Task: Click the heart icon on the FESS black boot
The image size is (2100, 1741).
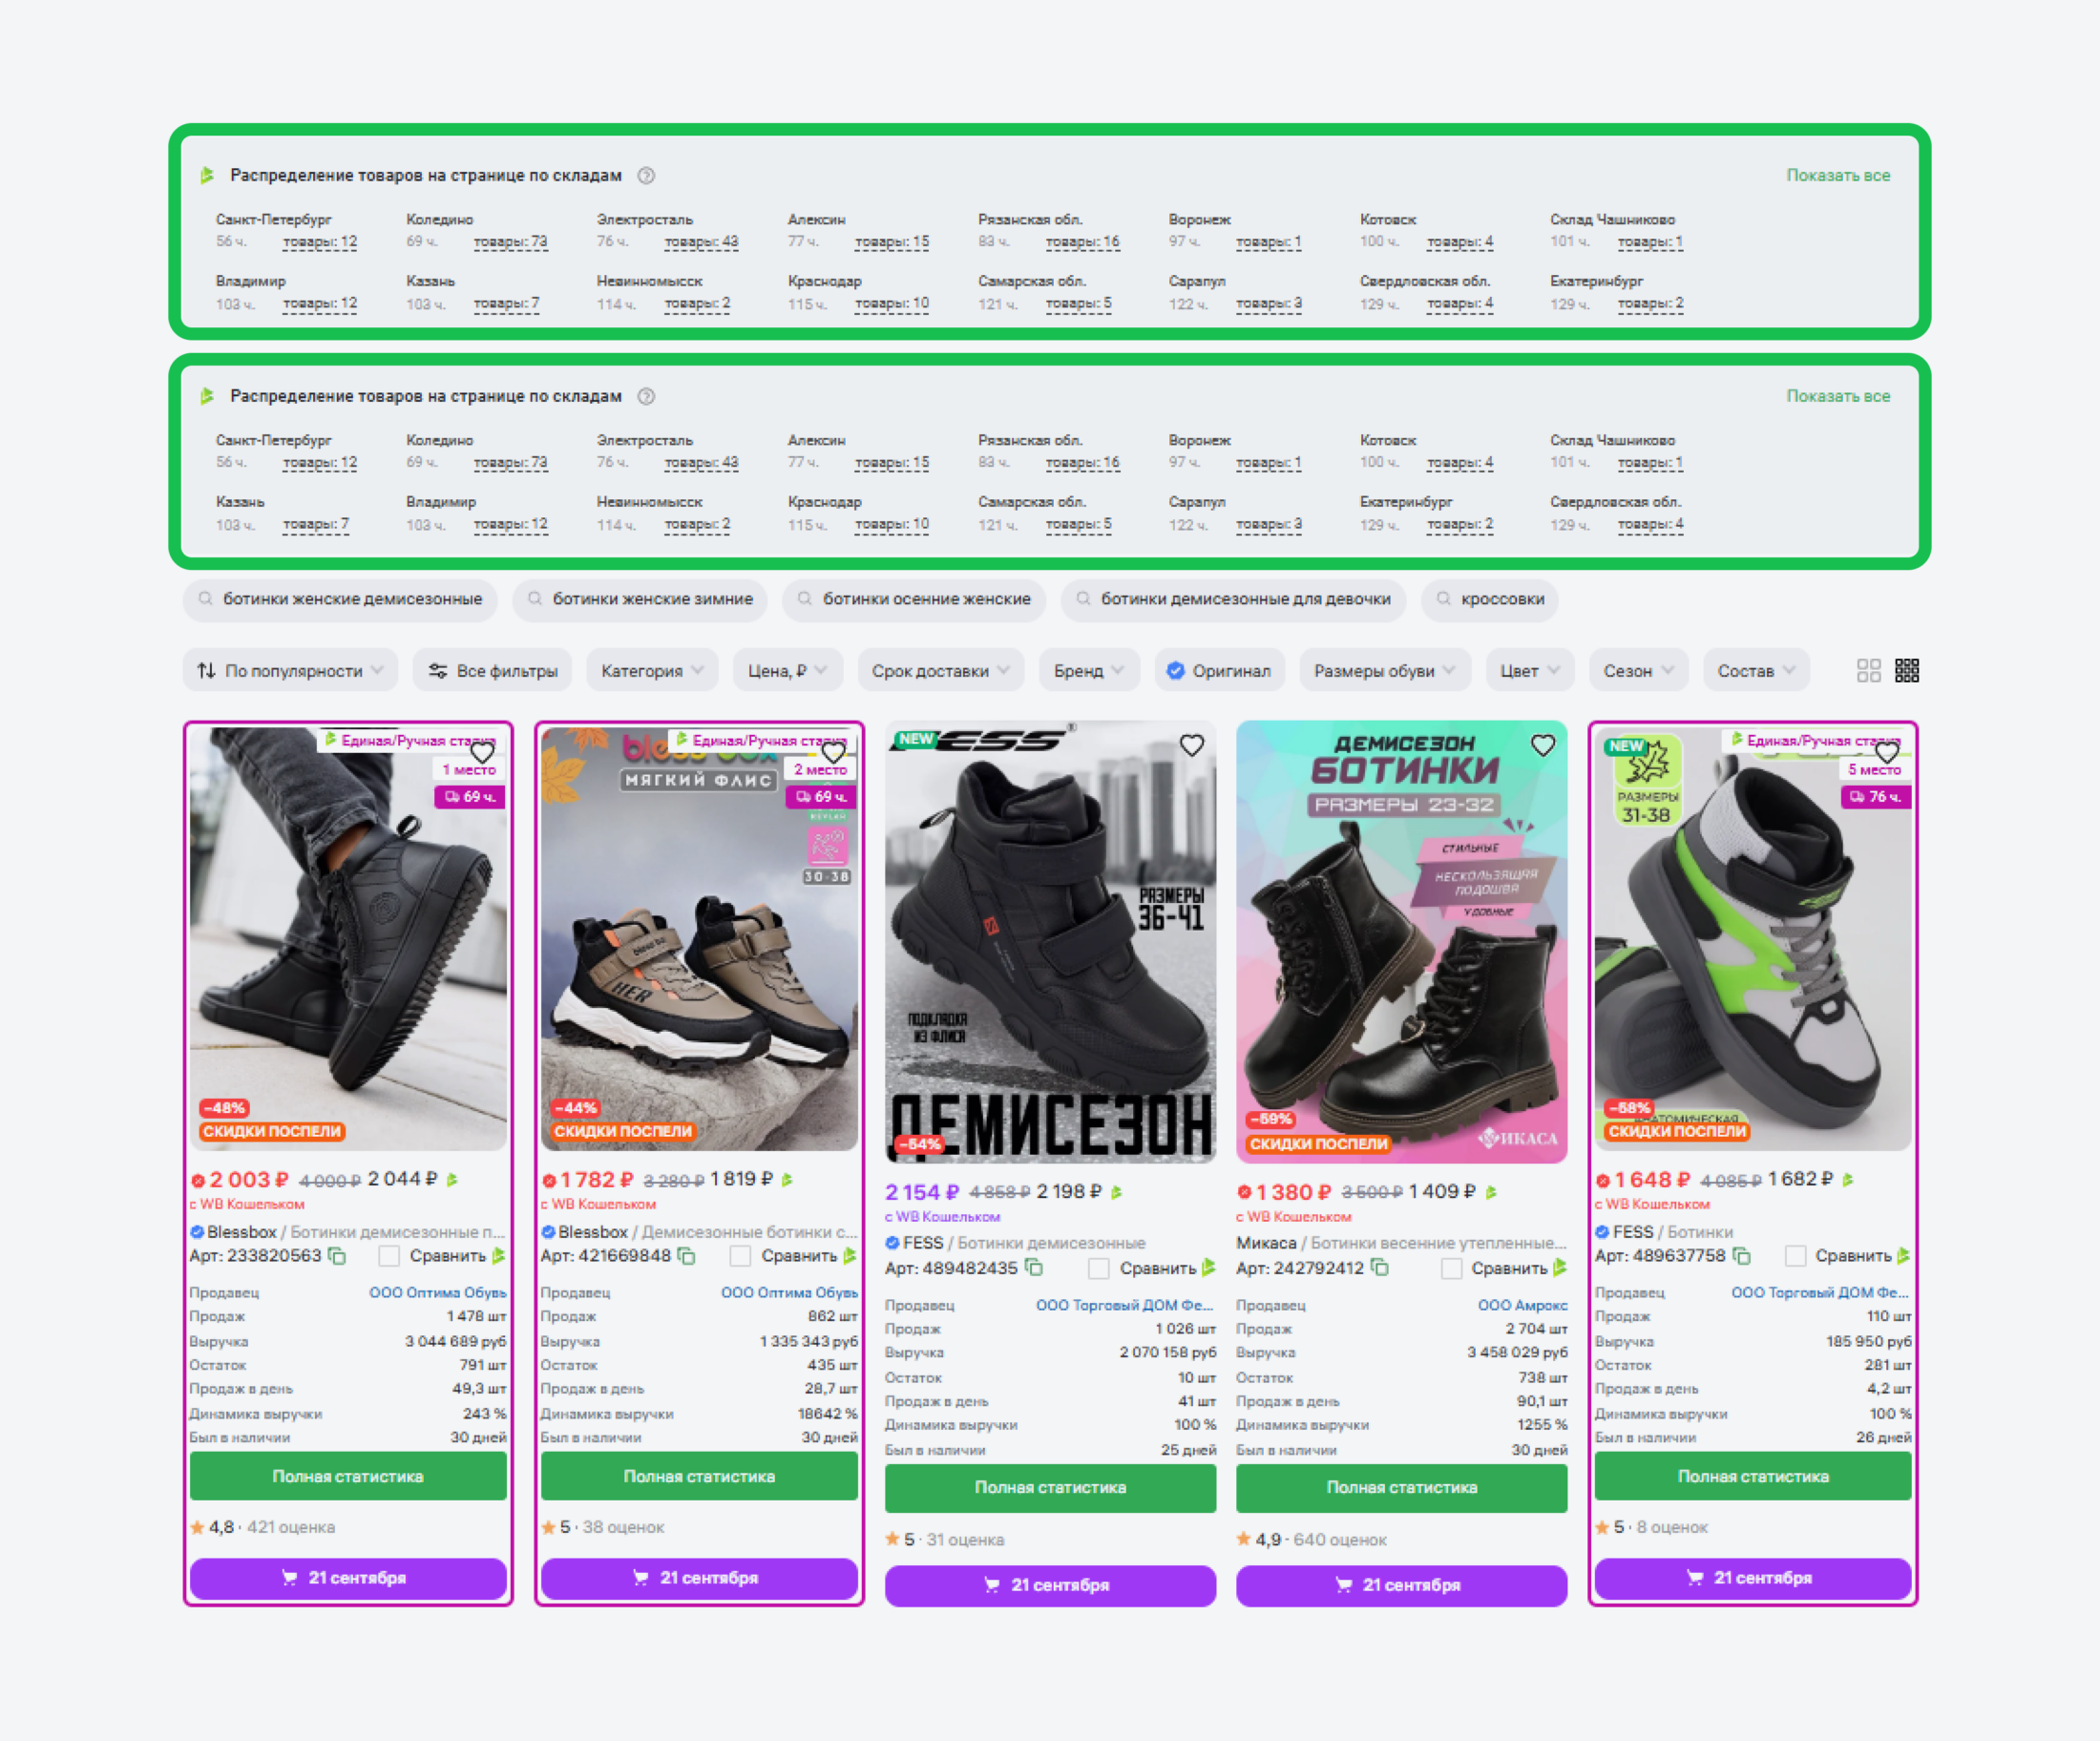Action: coord(1191,745)
